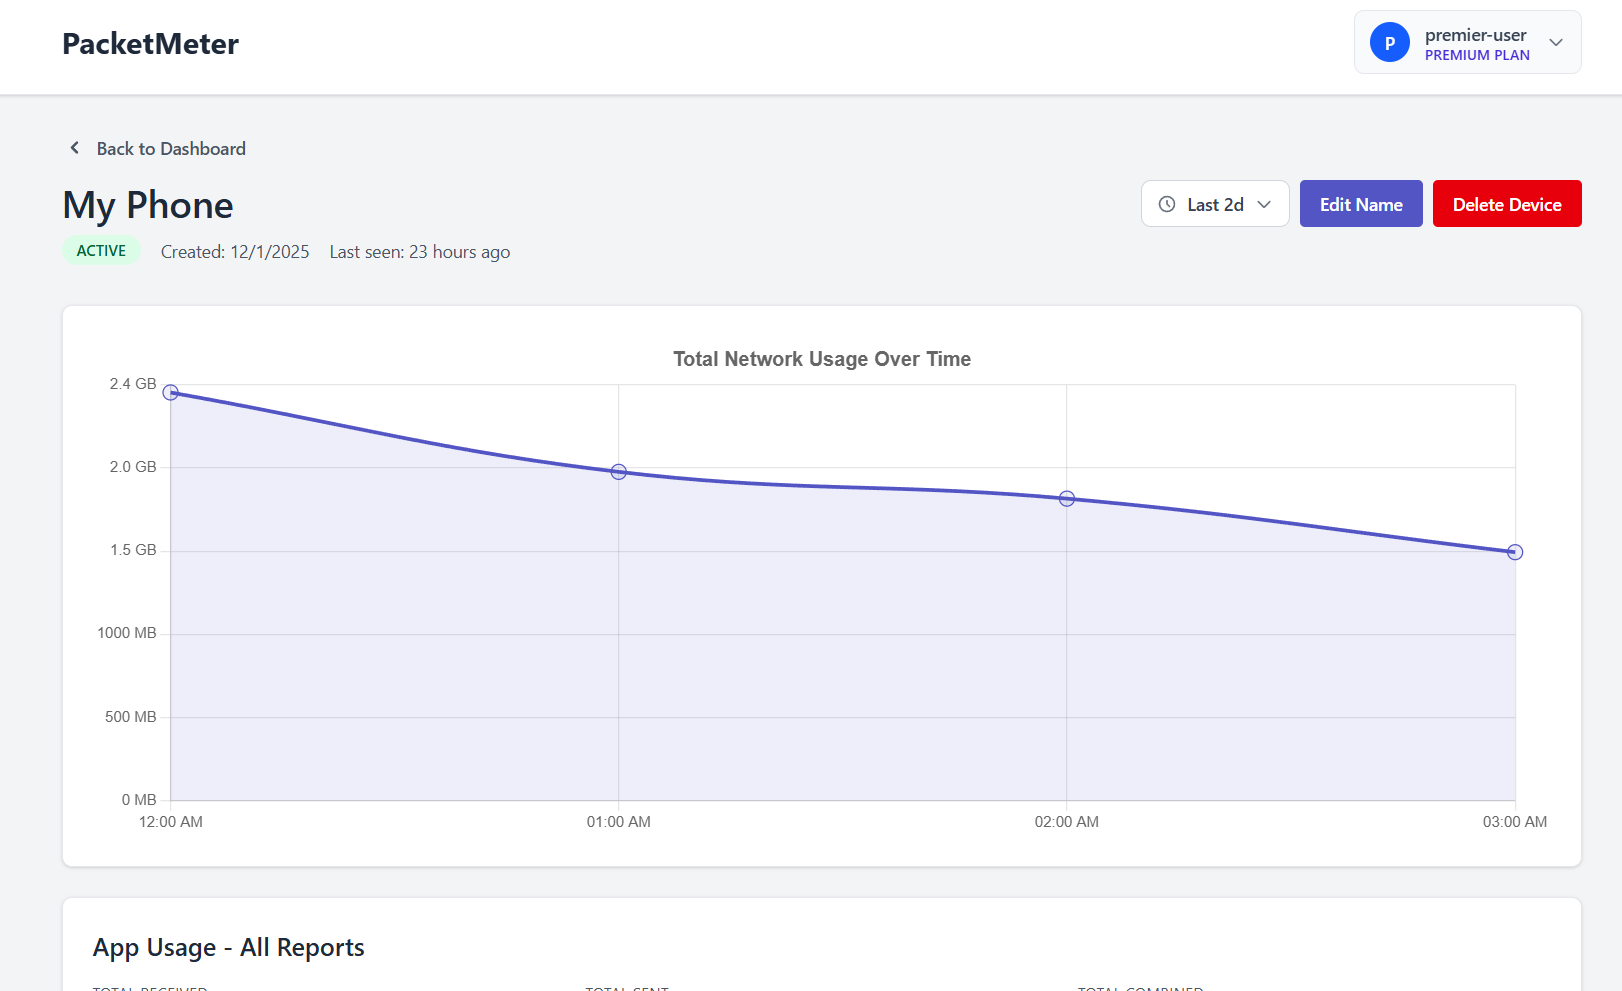Click the Edit Name button

point(1361,204)
